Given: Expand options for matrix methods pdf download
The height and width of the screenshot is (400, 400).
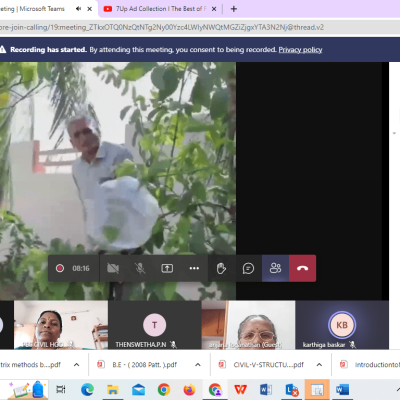Looking at the screenshot, I should [76, 365].
